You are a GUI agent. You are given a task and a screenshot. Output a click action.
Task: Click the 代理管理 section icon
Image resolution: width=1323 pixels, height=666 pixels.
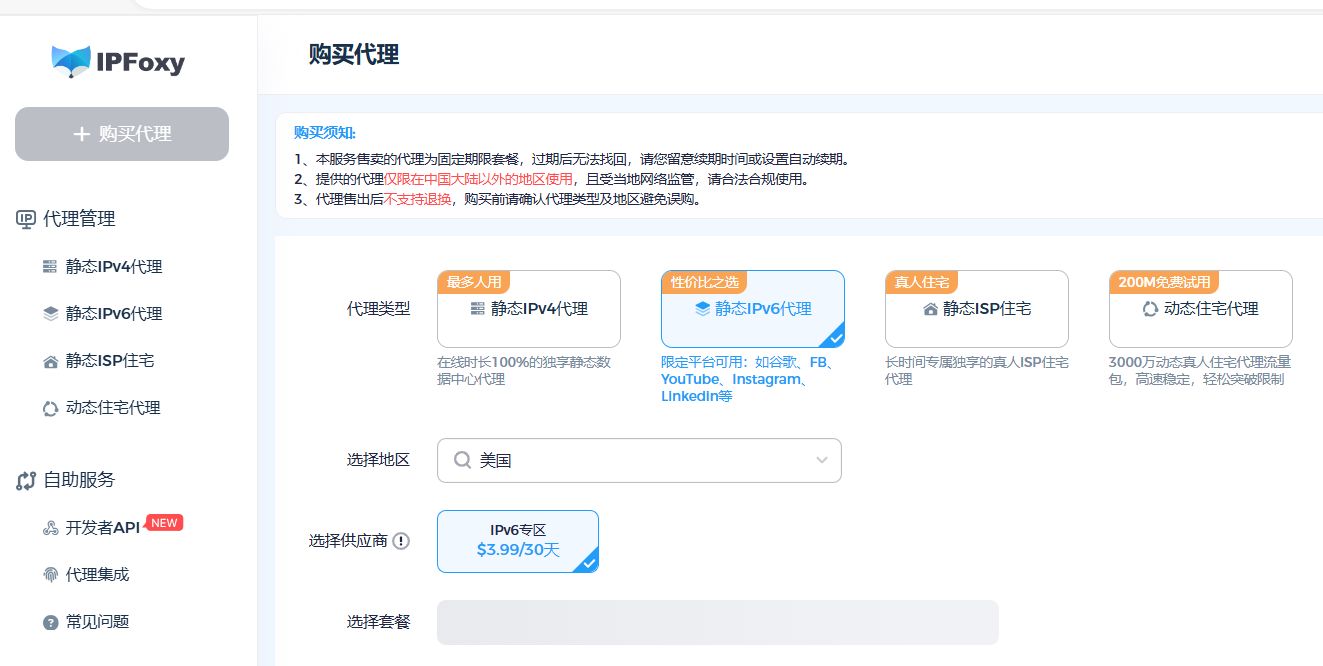tap(26, 219)
